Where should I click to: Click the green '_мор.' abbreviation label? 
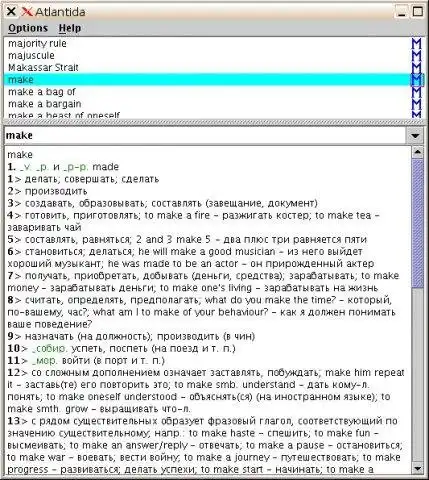[x=45, y=361]
